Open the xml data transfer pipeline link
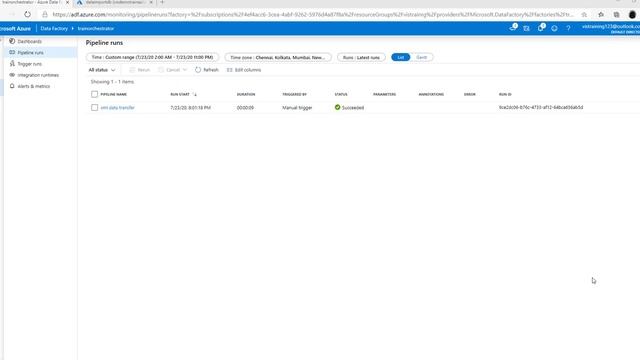Viewport: 640px width, 360px height. 117,107
